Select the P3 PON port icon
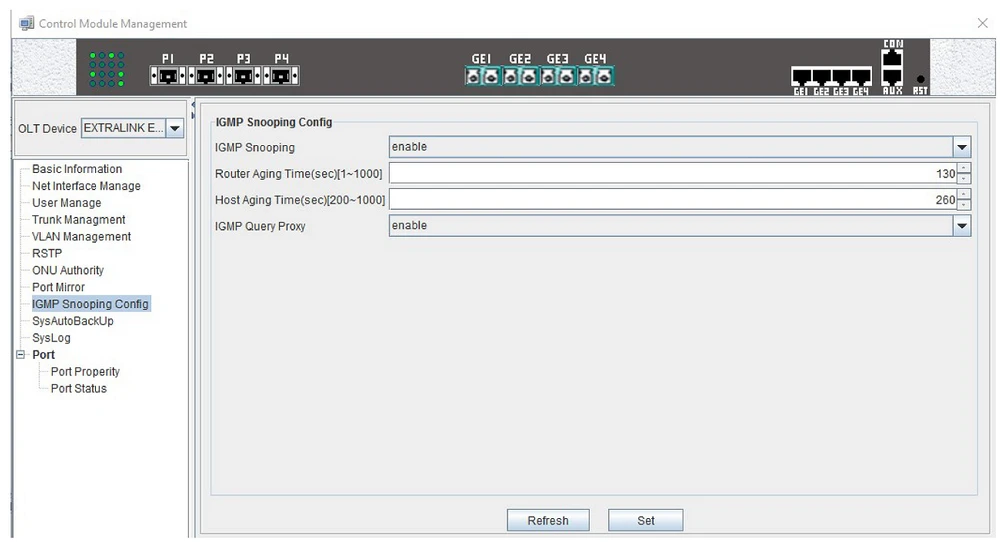 pyautogui.click(x=244, y=76)
